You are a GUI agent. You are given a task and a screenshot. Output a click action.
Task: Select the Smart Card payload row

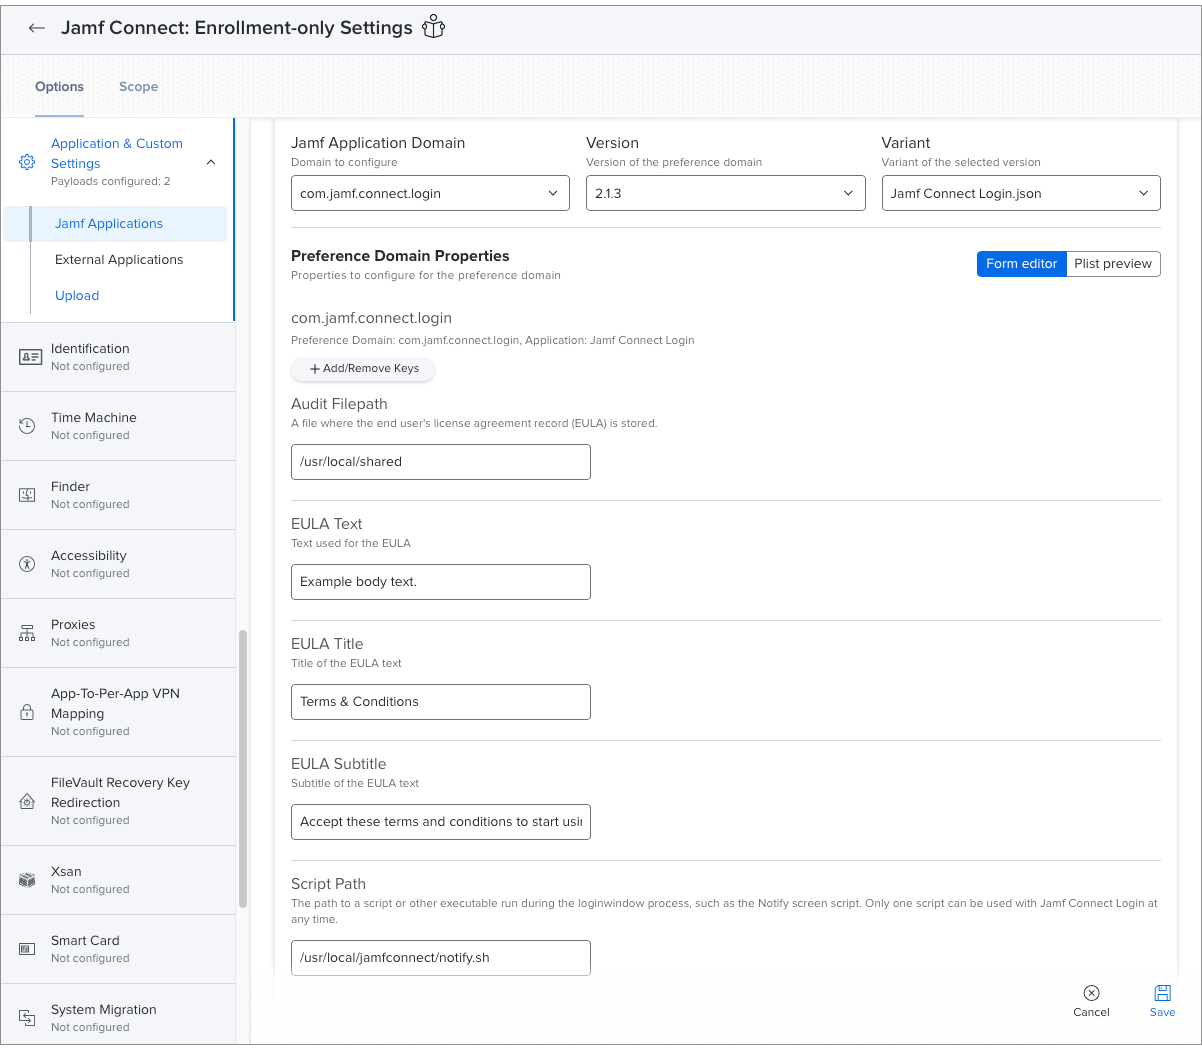pyautogui.click(x=118, y=949)
